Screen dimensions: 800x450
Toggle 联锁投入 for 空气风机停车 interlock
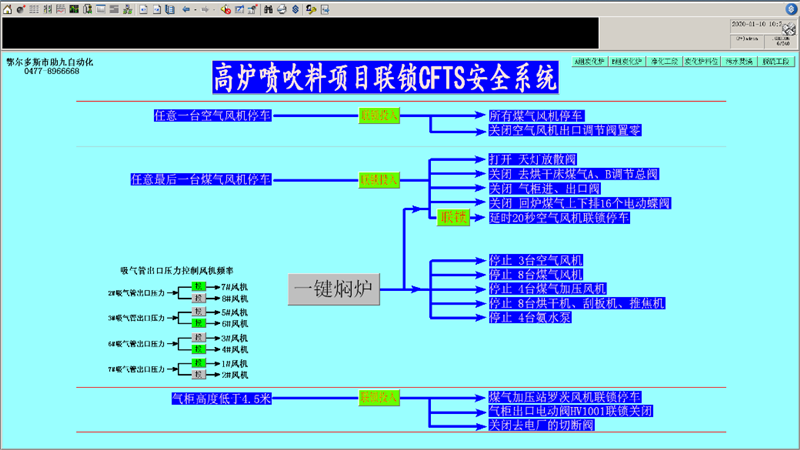pyautogui.click(x=379, y=116)
